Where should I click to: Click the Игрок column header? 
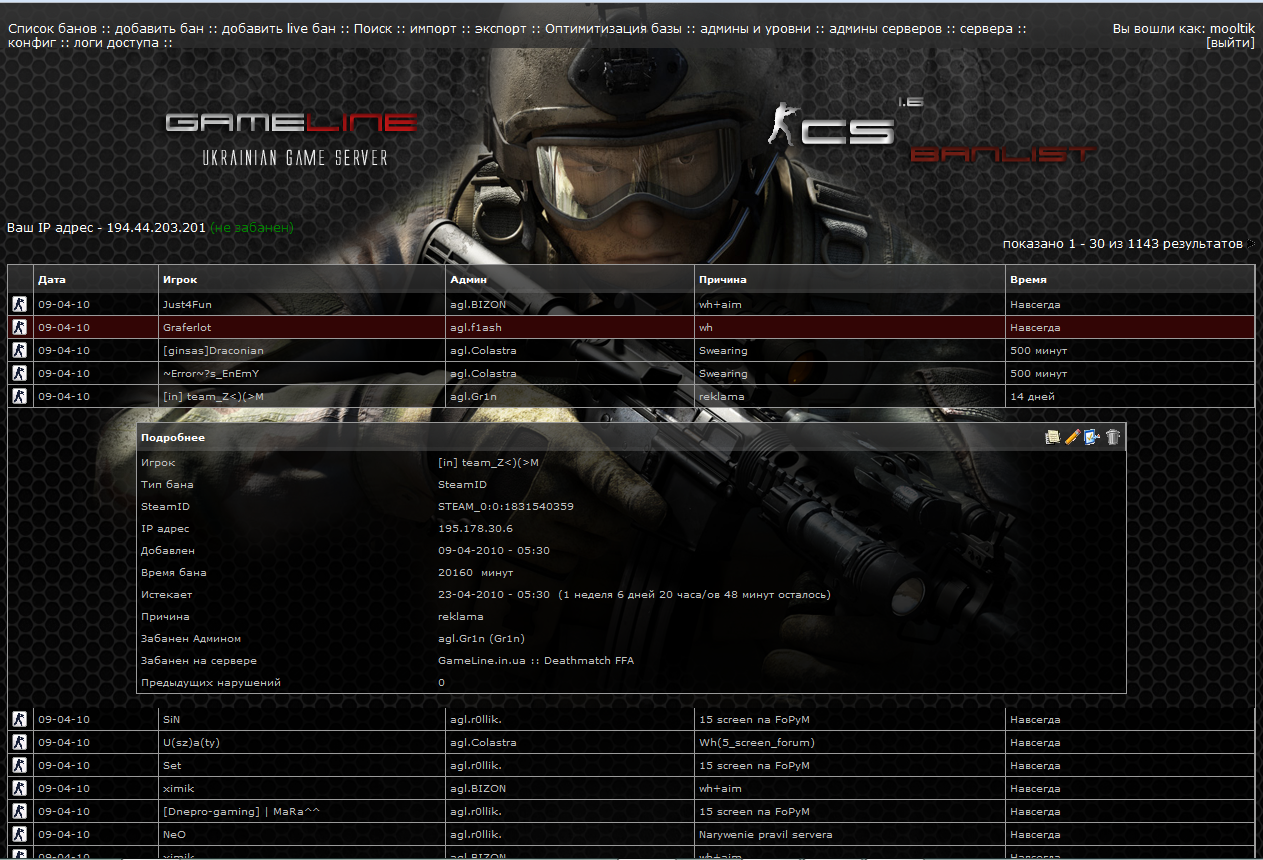pyautogui.click(x=178, y=279)
